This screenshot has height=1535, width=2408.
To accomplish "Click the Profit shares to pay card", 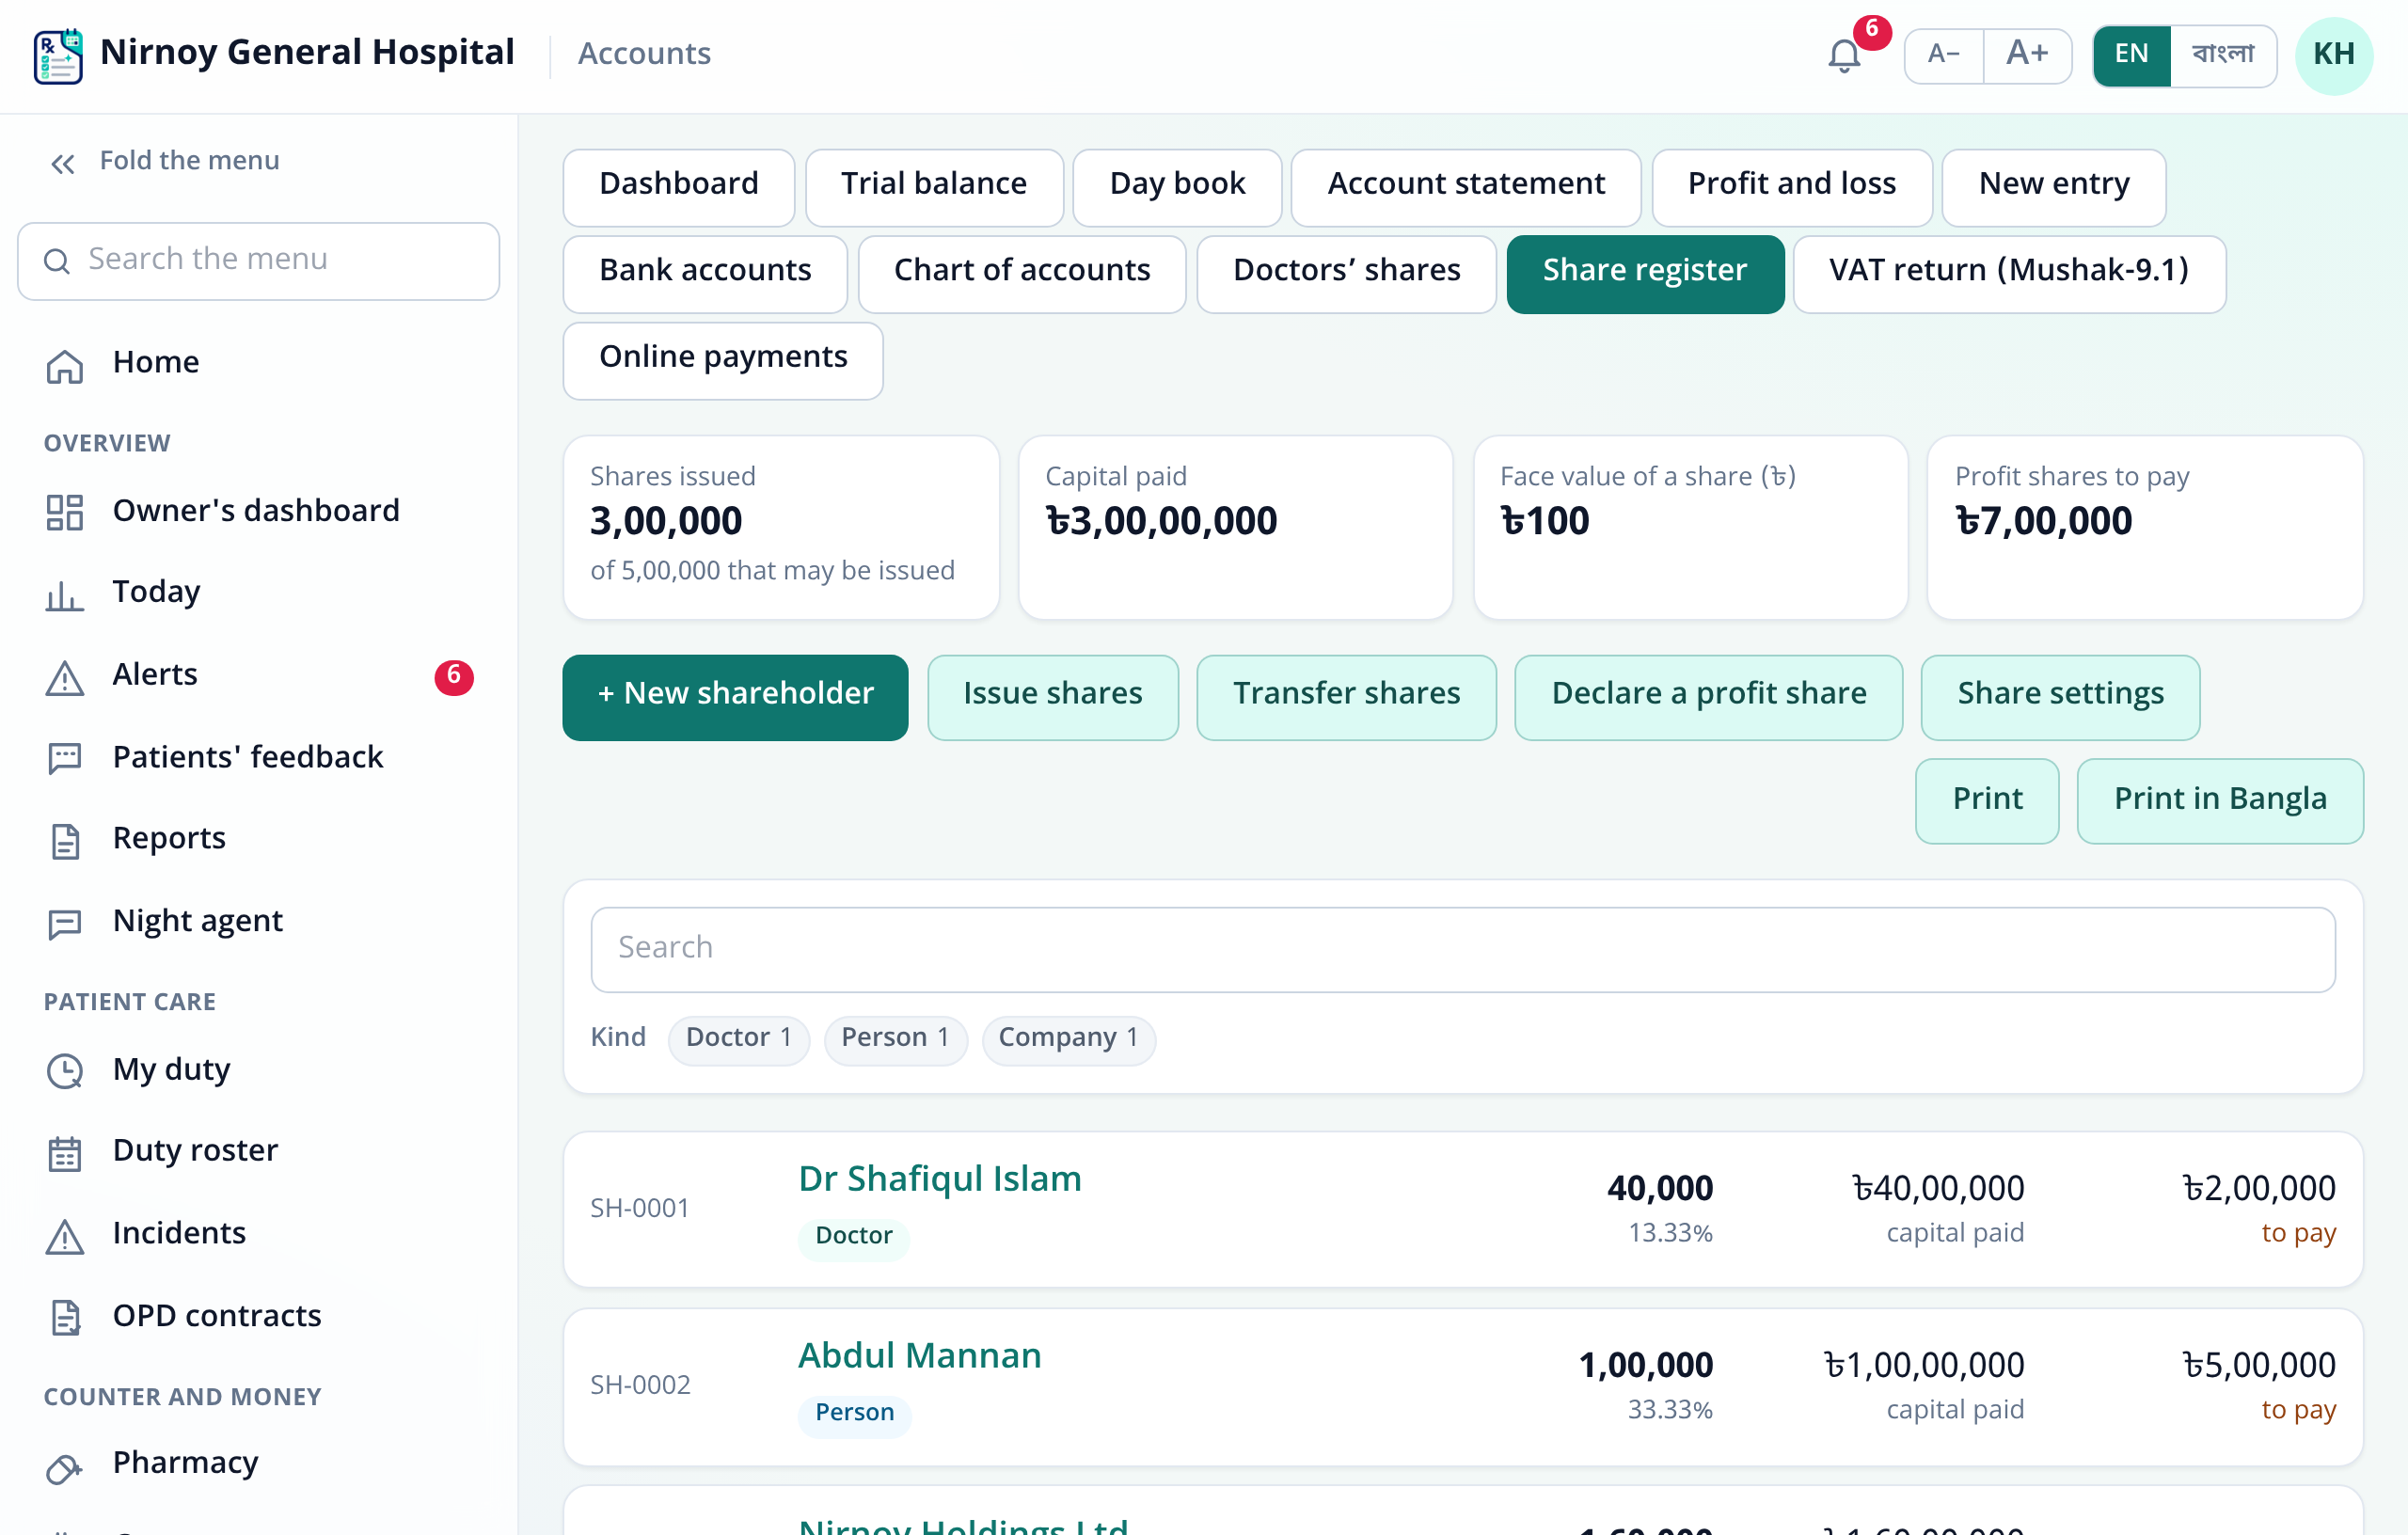I will (x=2144, y=527).
